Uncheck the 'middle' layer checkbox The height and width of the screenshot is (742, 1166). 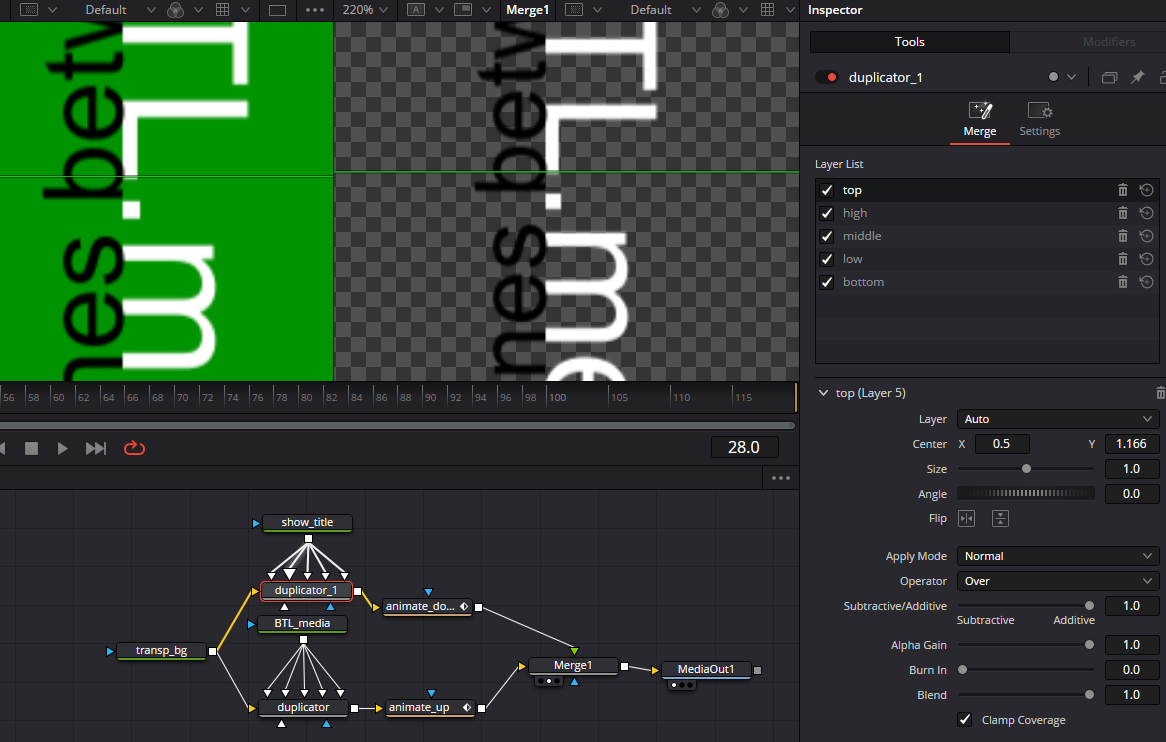827,236
